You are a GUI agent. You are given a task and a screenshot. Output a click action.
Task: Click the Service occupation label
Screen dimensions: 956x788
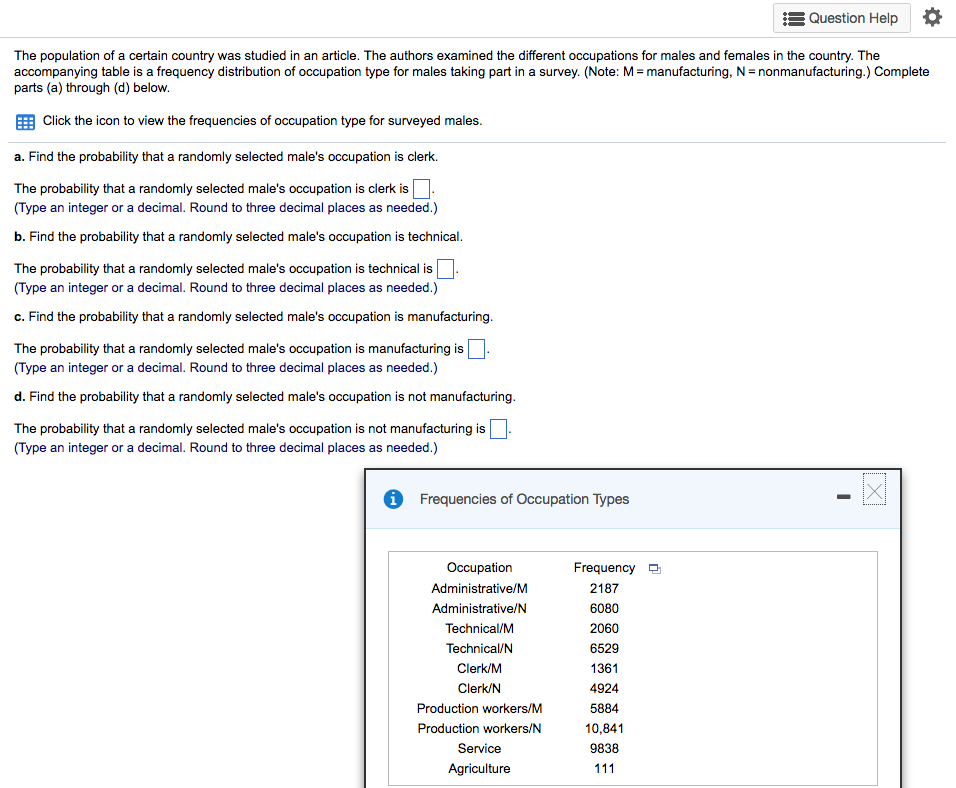[479, 749]
